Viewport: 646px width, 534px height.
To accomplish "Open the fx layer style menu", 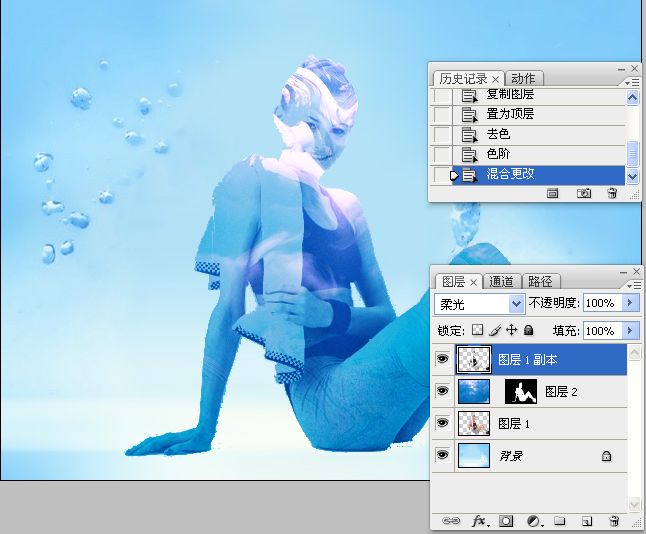I will click(479, 521).
